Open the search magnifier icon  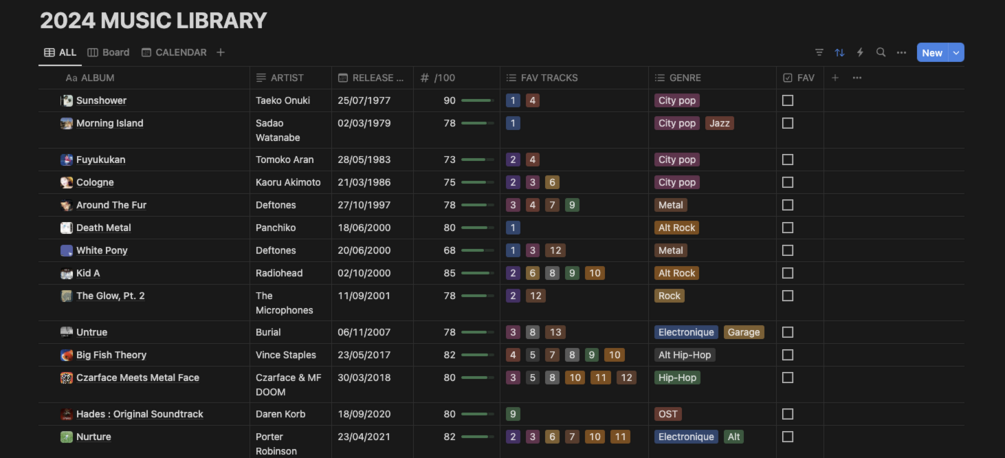click(x=881, y=53)
